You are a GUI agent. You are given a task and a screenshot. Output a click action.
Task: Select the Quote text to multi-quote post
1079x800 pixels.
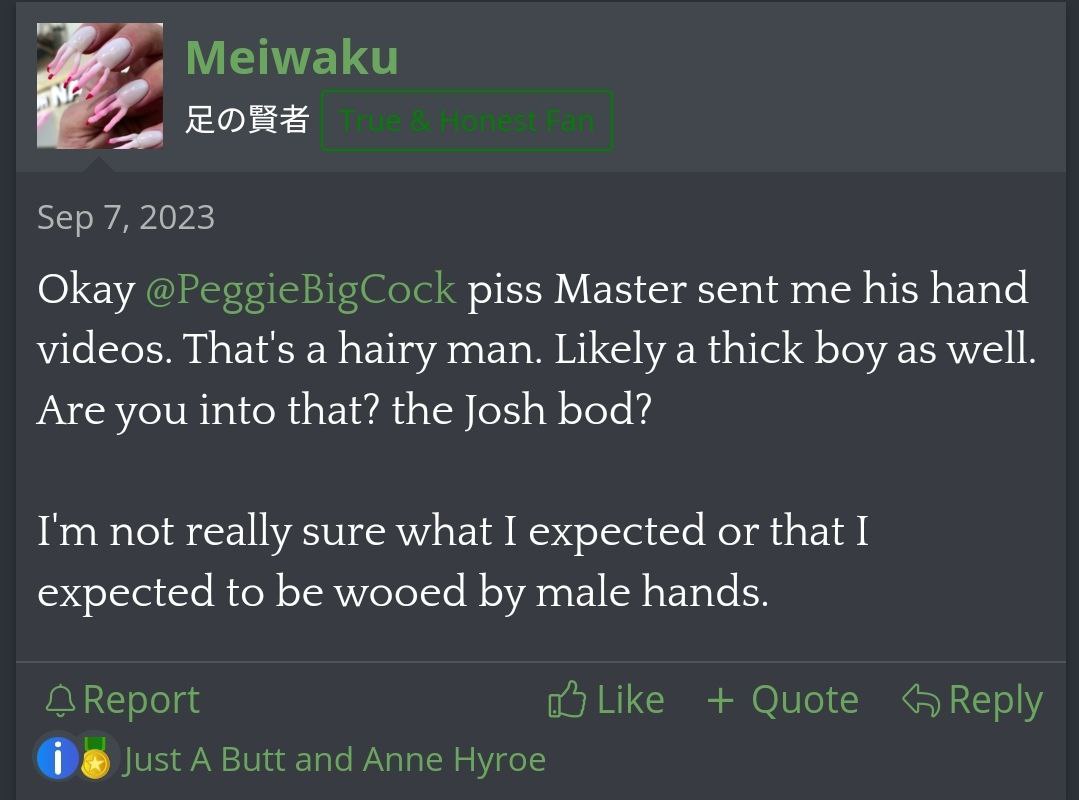(x=805, y=700)
